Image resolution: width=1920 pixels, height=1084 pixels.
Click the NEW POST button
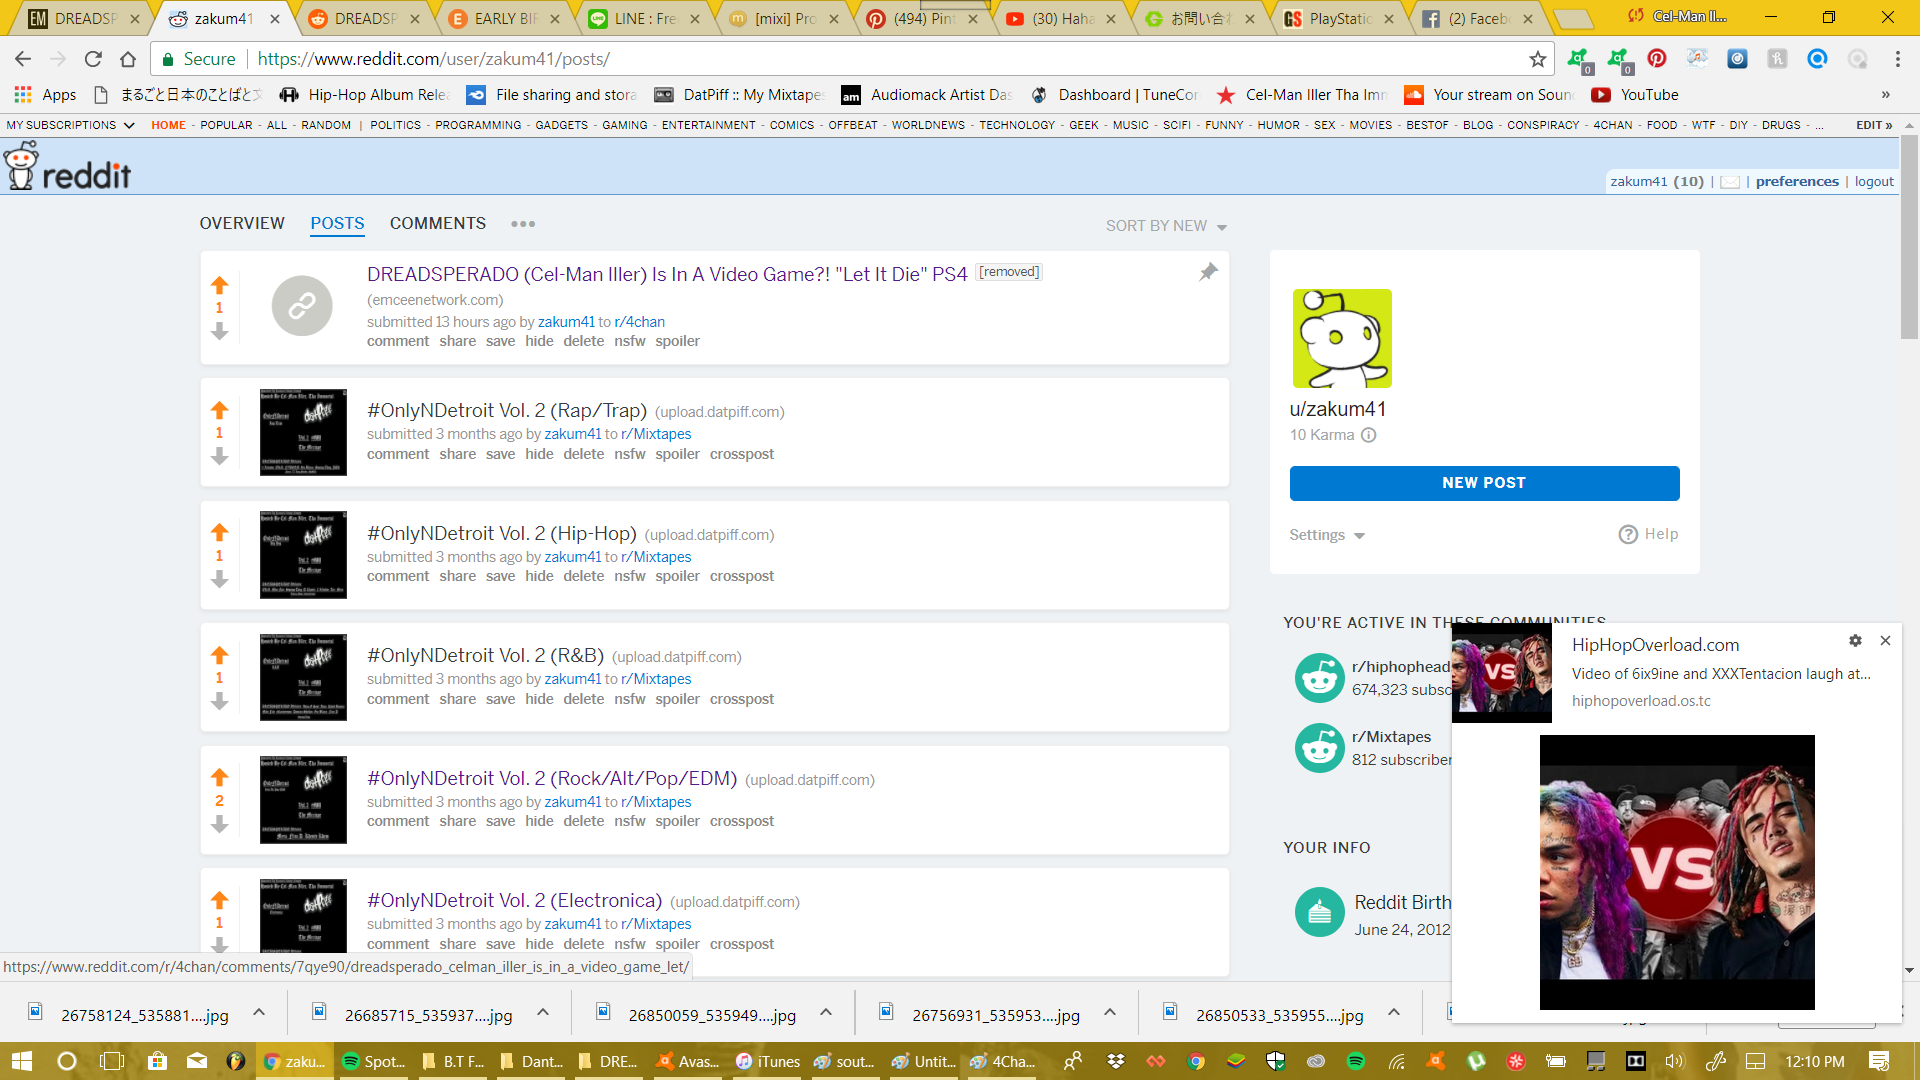tap(1484, 483)
